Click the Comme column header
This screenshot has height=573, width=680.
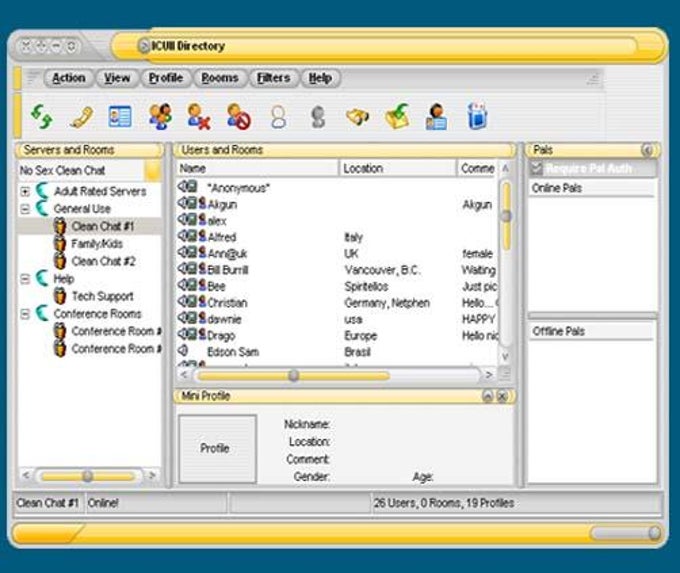tap(477, 168)
